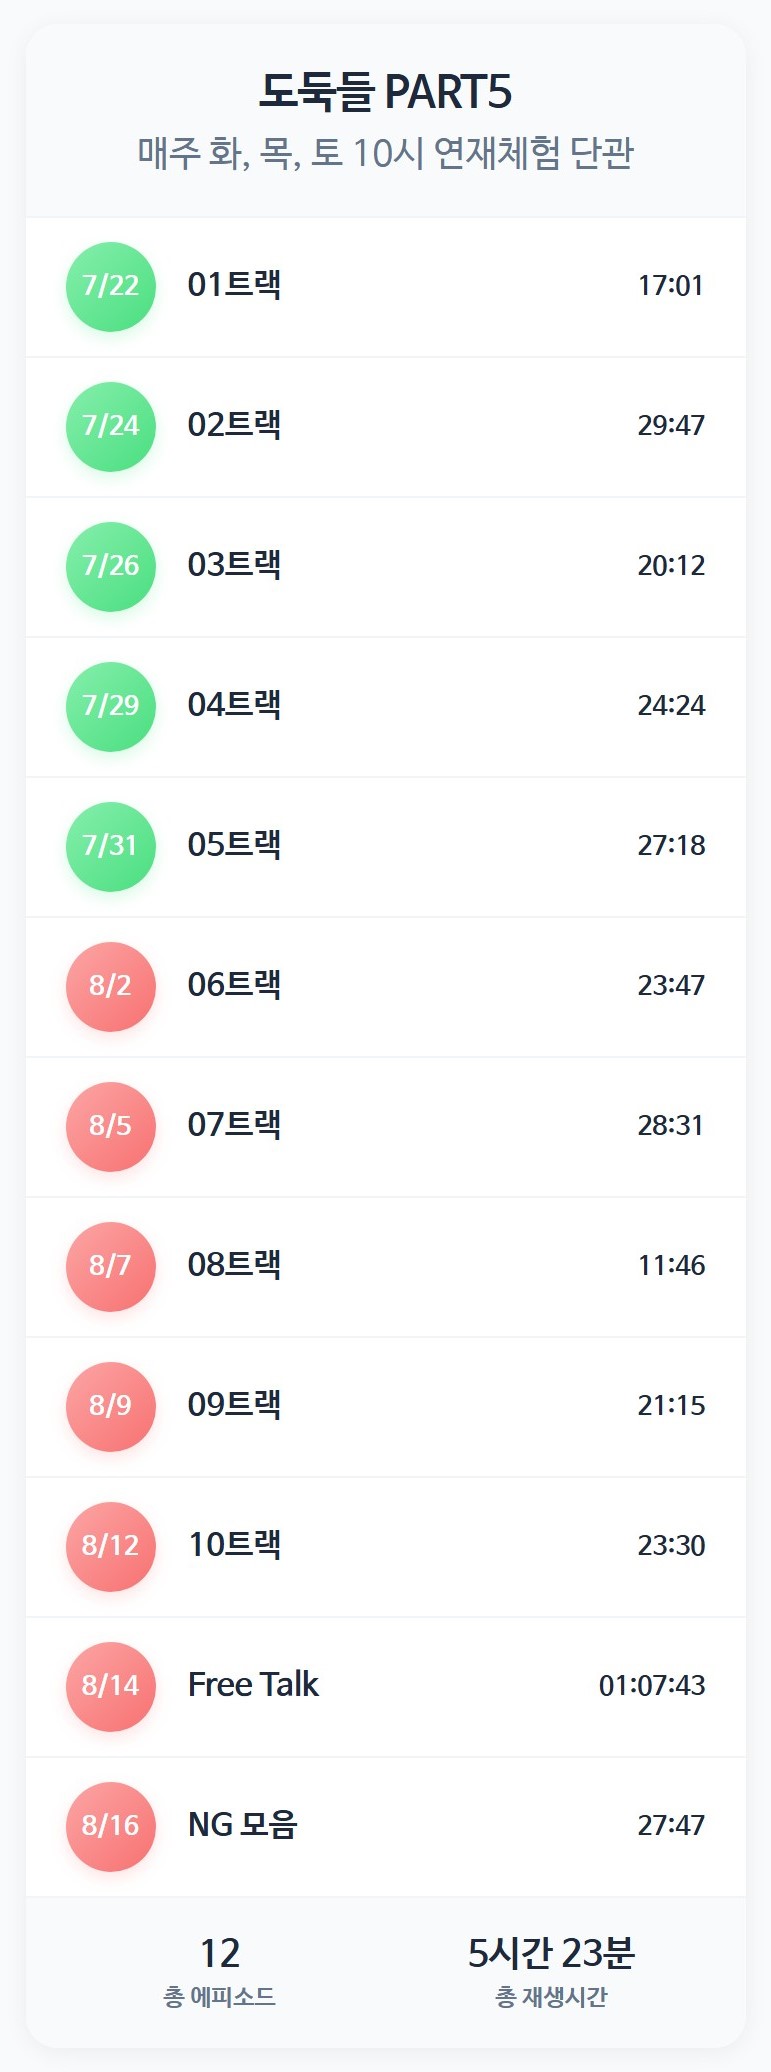This screenshot has height=2072, width=771.
Task: Click the 7/31 green date badge
Action: 111,847
